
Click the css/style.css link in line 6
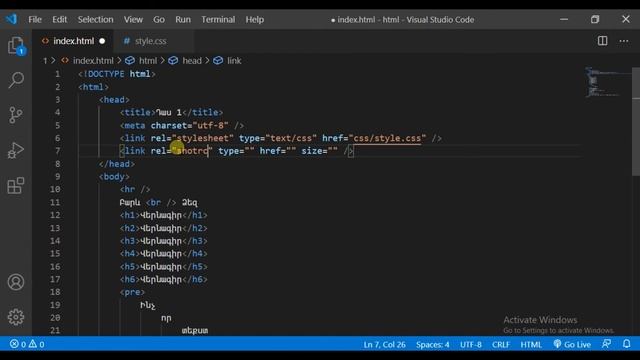pyautogui.click(x=387, y=138)
